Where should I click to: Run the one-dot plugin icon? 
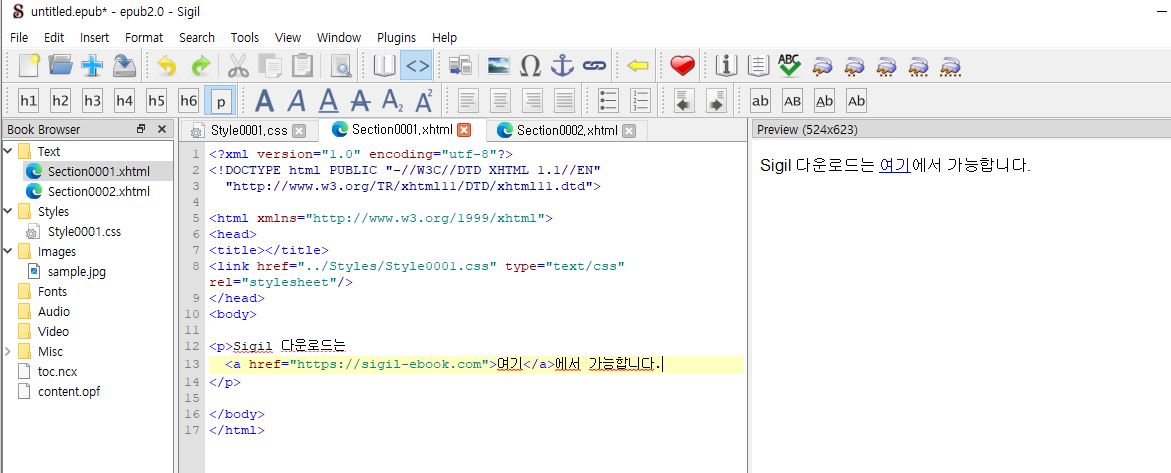822,67
